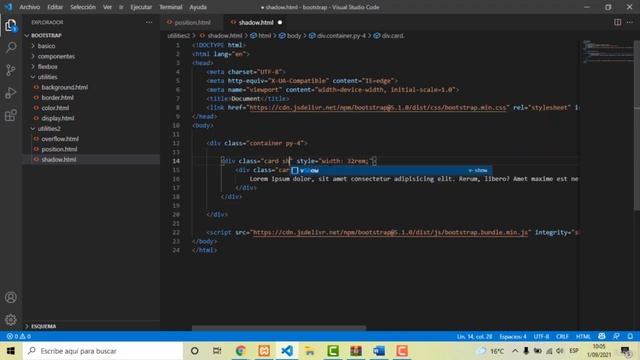Open the Selección menu

(x=83, y=7)
